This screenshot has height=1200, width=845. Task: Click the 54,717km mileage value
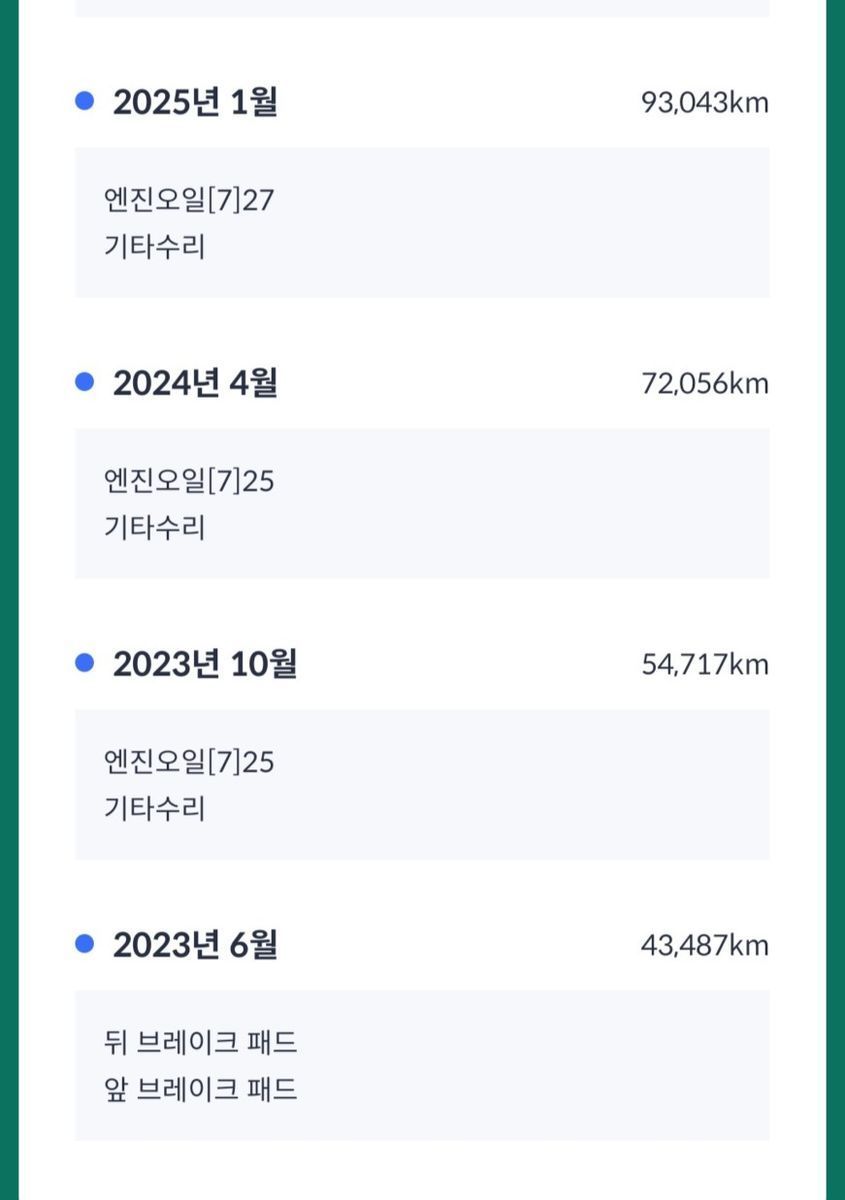tap(705, 664)
